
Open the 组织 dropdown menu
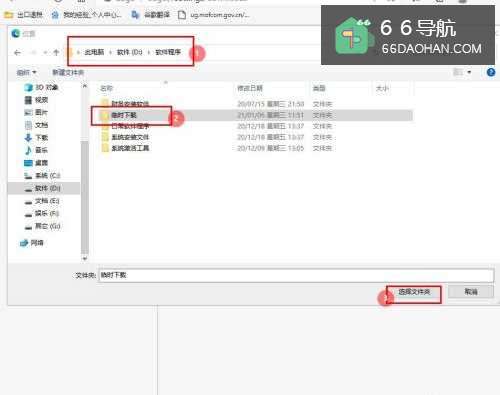[26, 72]
